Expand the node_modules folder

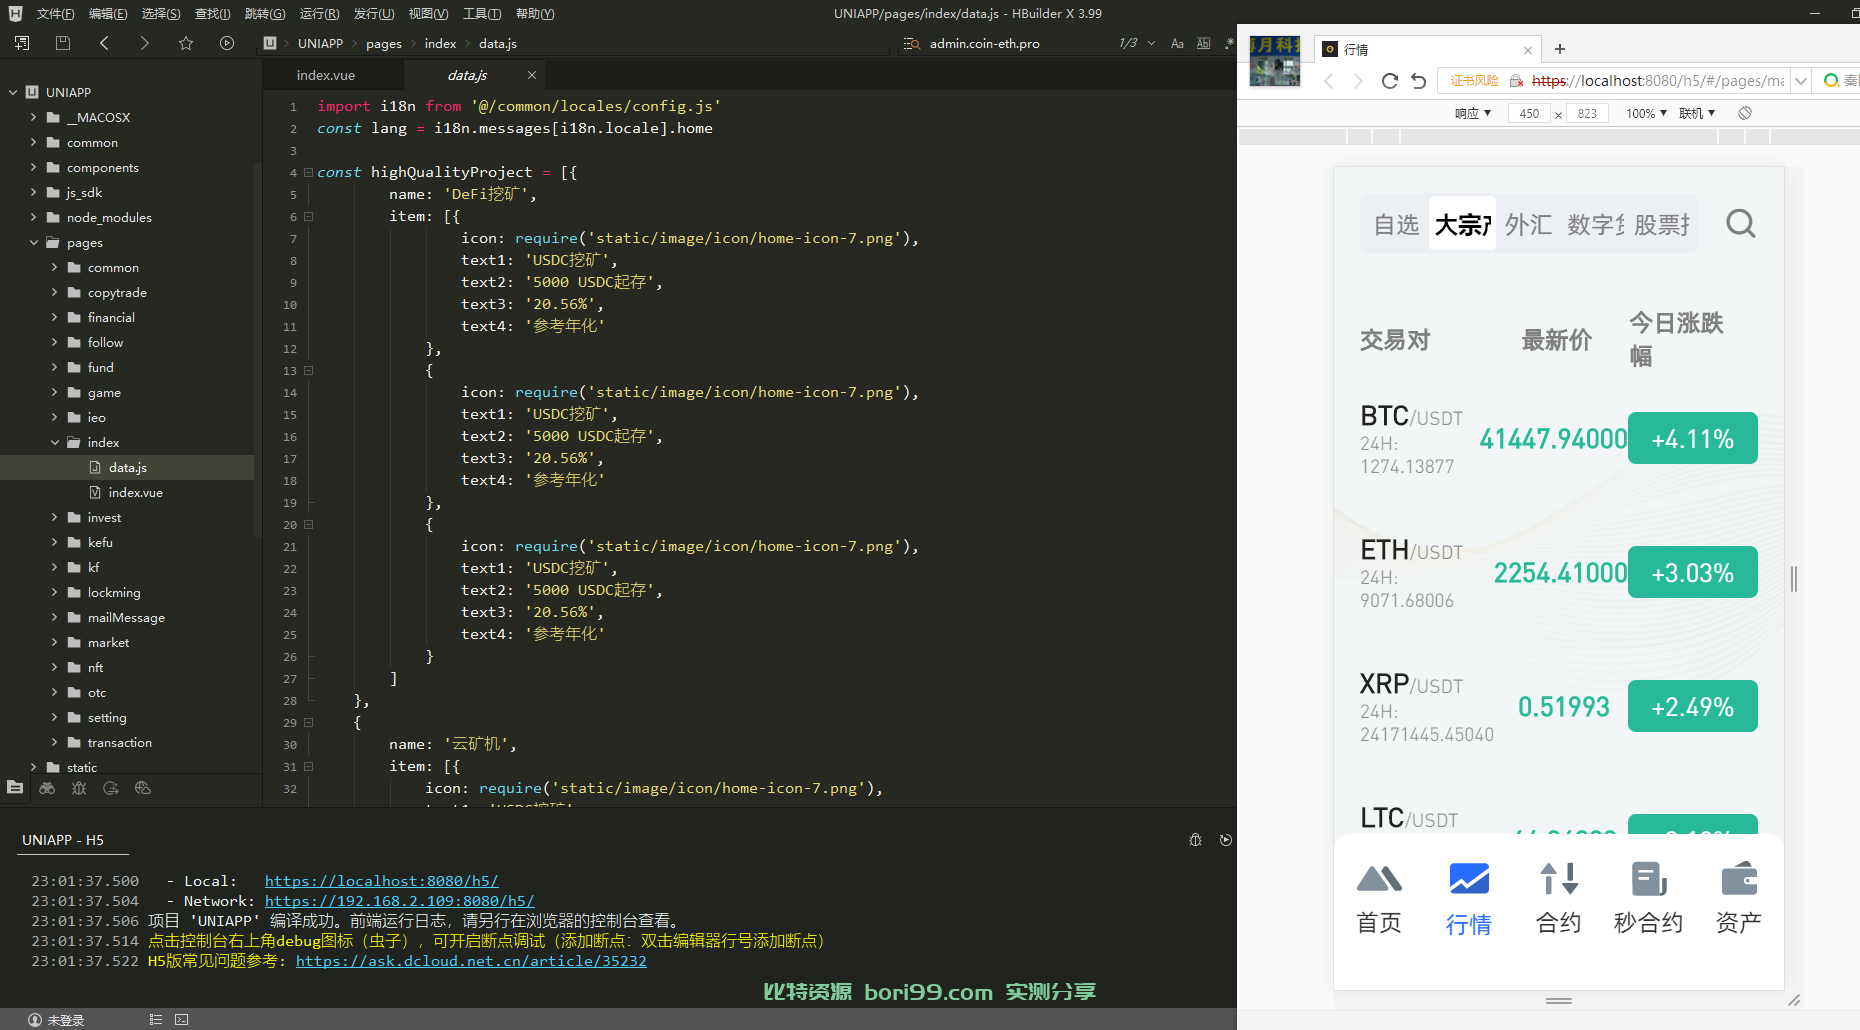coord(33,217)
